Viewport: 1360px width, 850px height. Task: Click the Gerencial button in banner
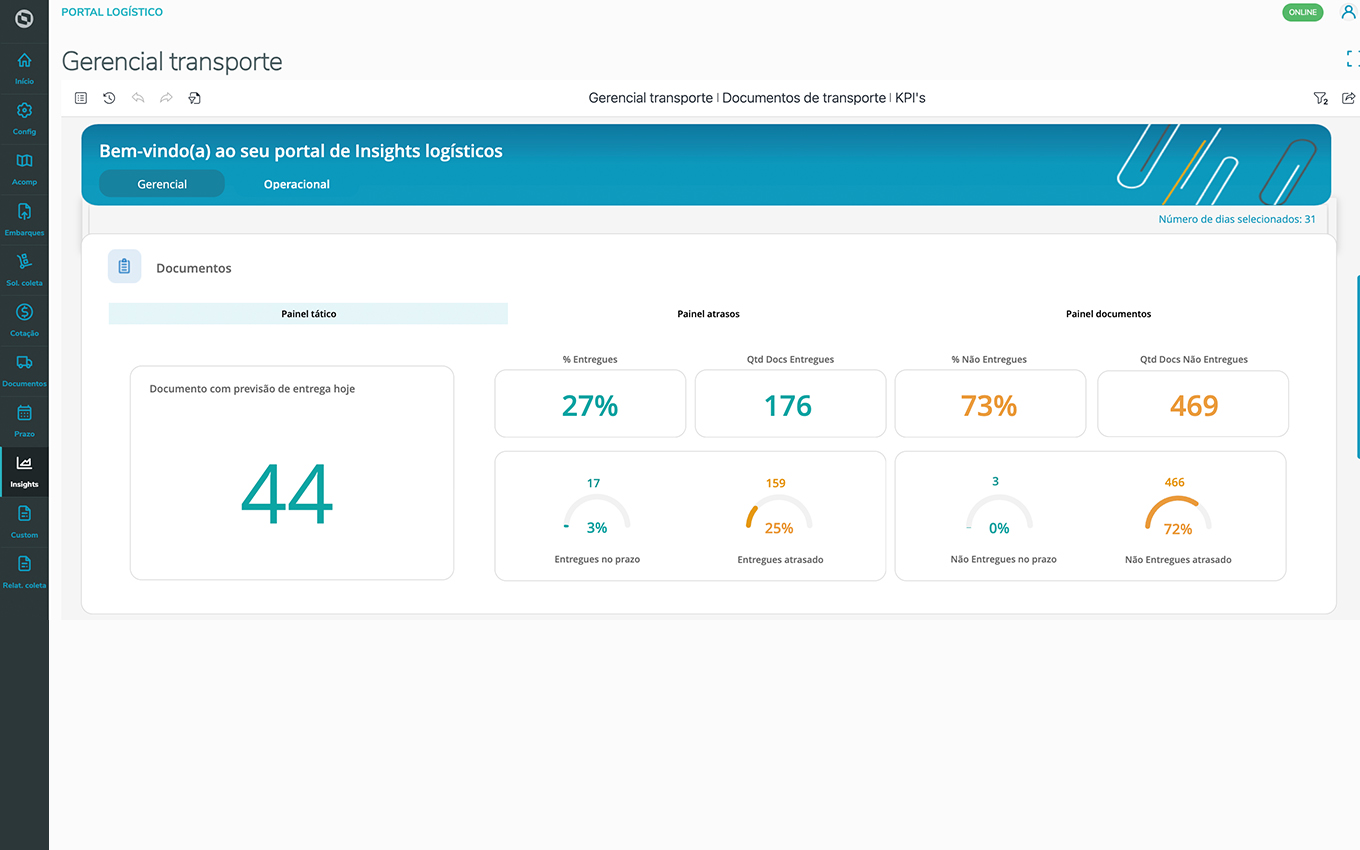click(x=162, y=184)
